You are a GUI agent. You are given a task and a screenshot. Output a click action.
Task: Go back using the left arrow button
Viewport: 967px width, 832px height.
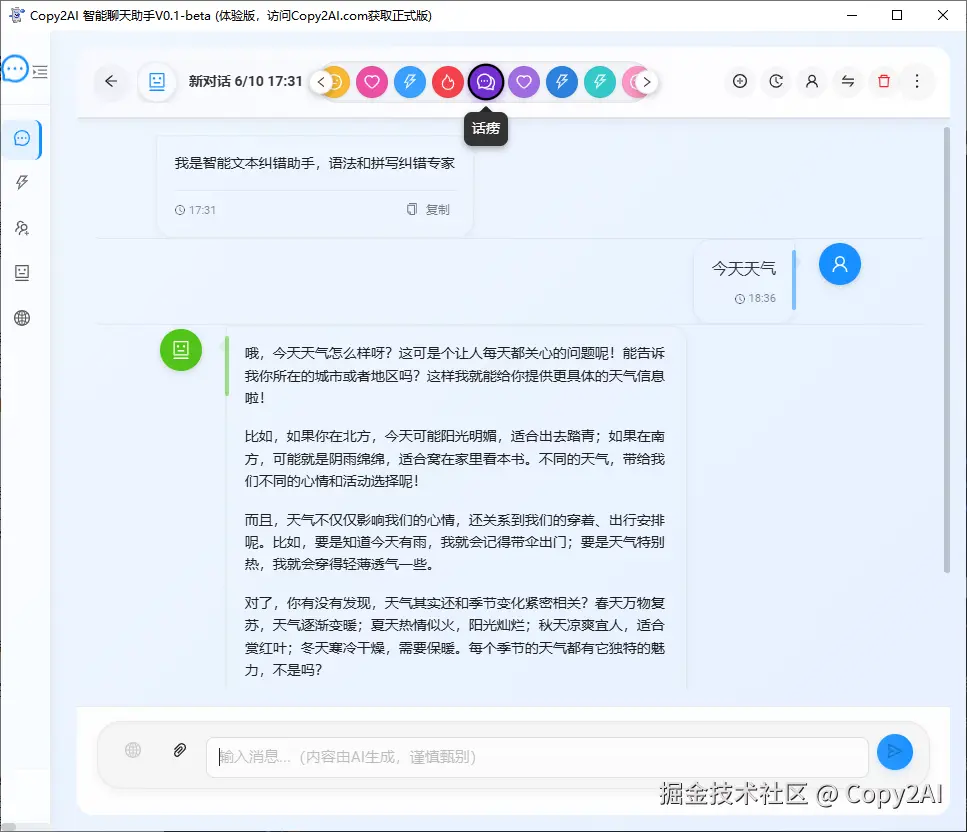point(111,81)
